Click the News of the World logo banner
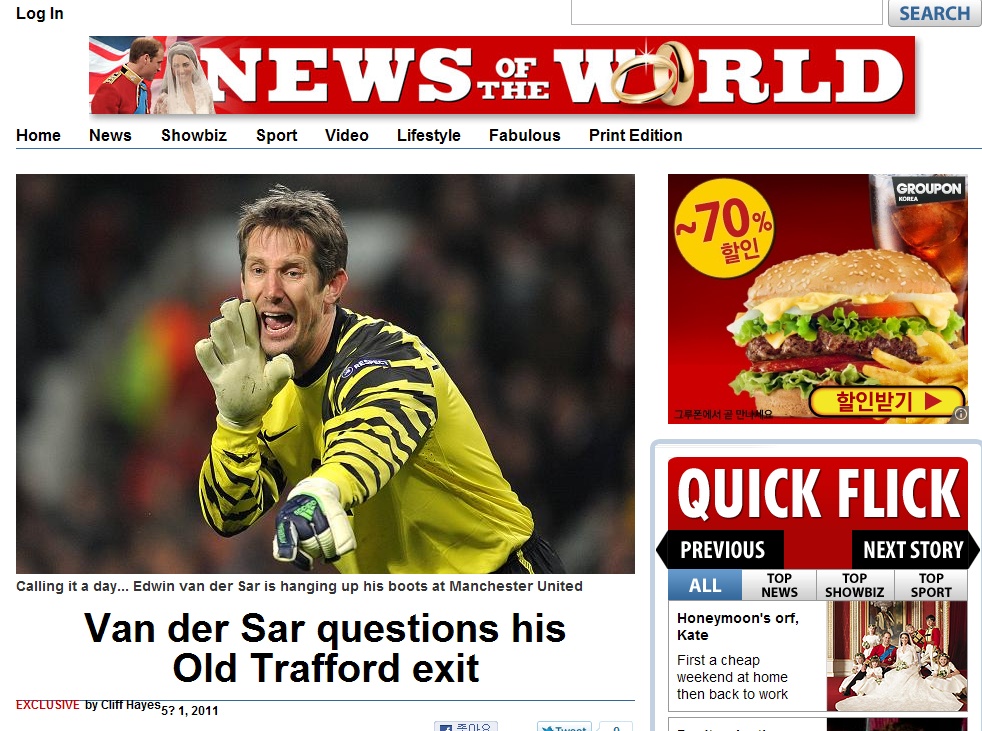982x731 pixels. (x=502, y=75)
